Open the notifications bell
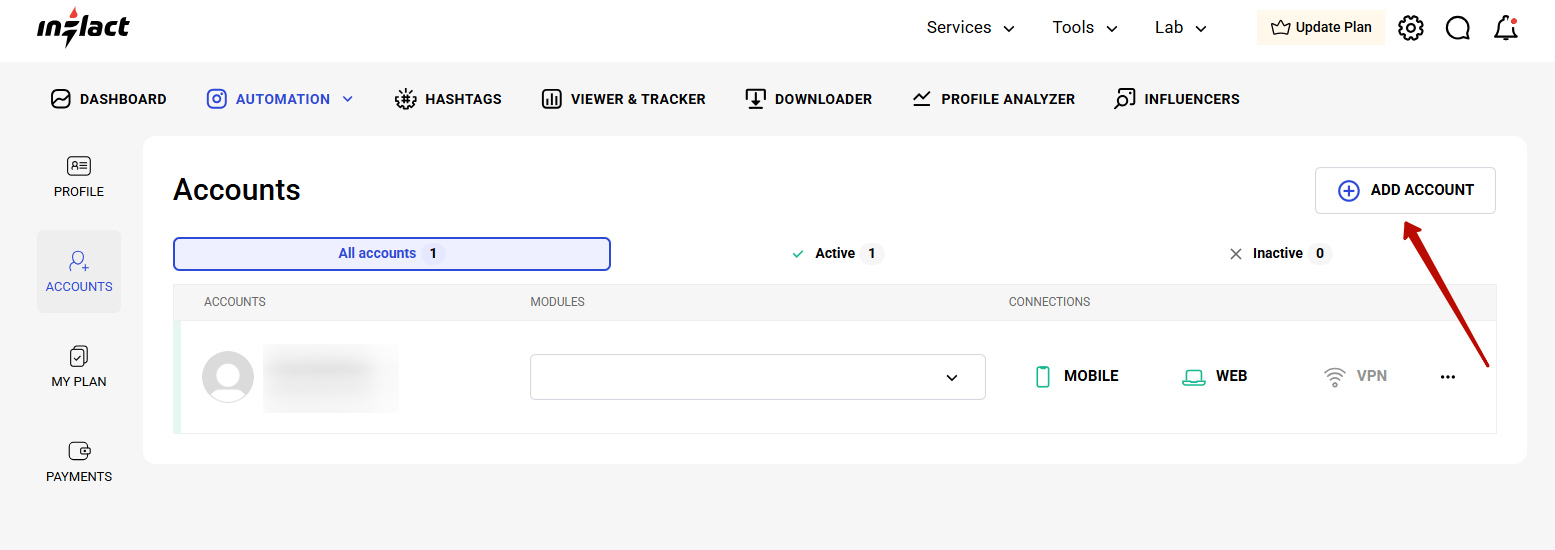This screenshot has height=550, width=1555. point(1506,28)
